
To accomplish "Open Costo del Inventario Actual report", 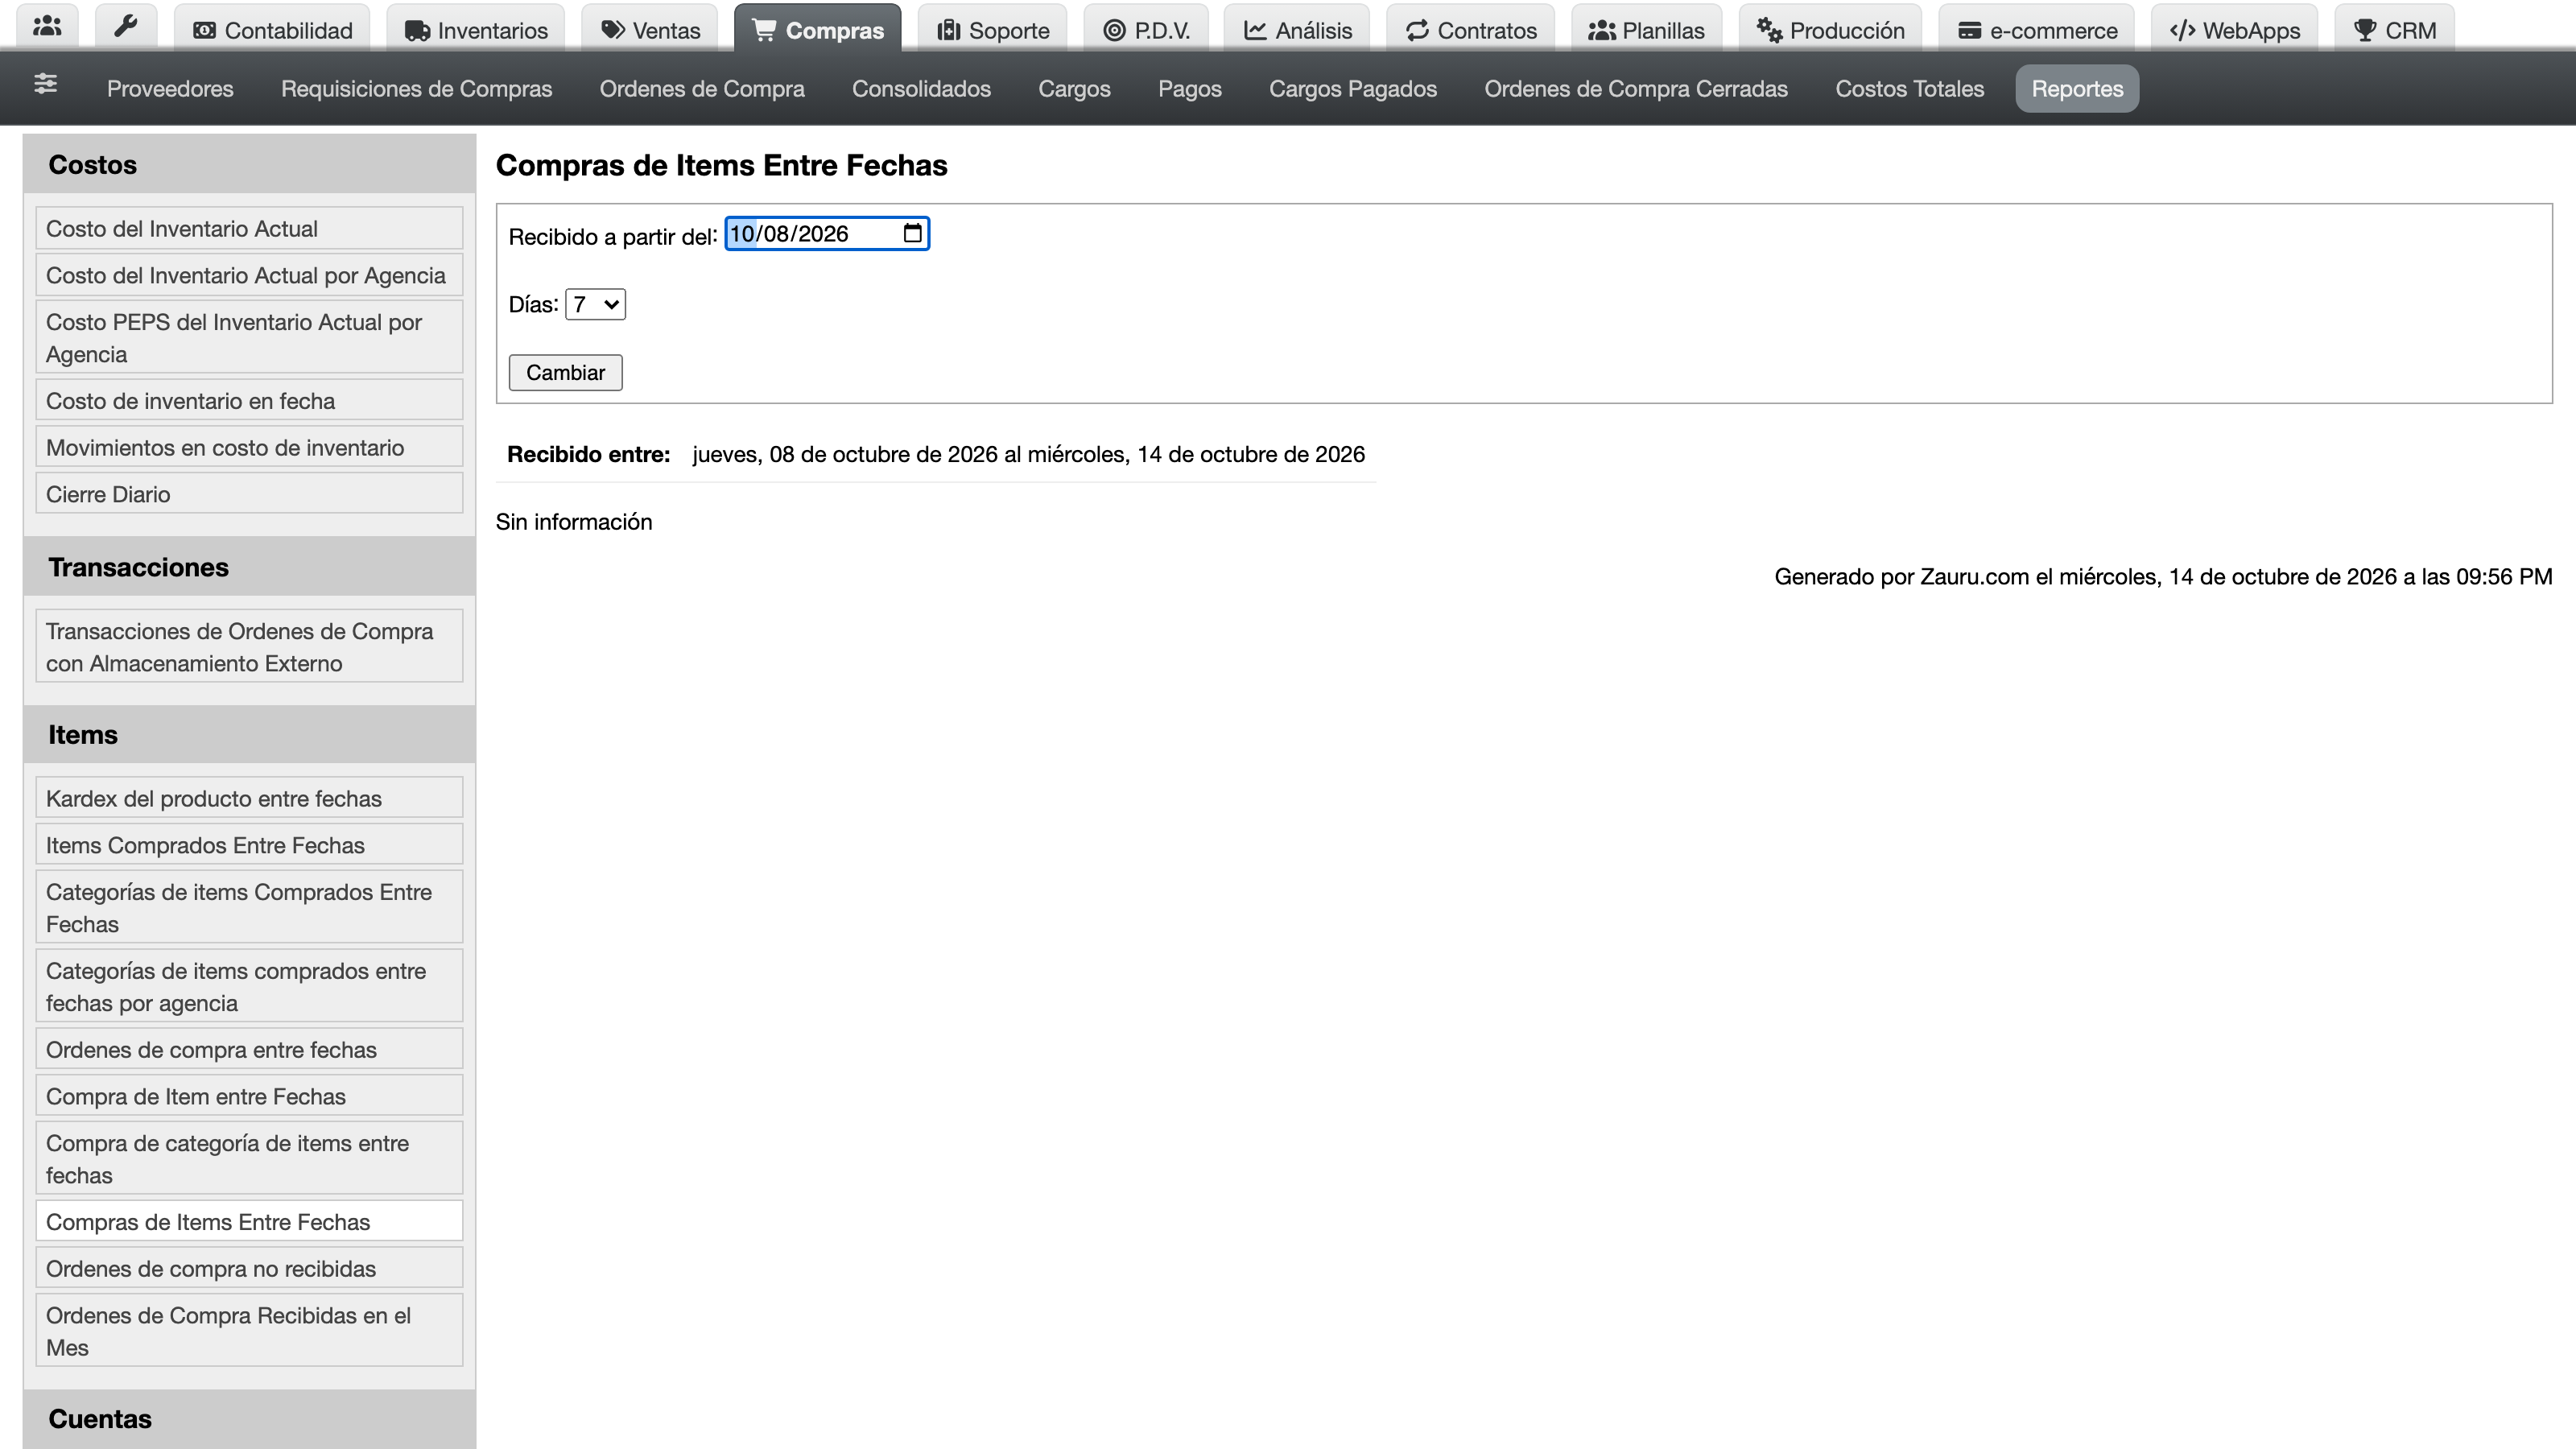I will (x=249, y=228).
